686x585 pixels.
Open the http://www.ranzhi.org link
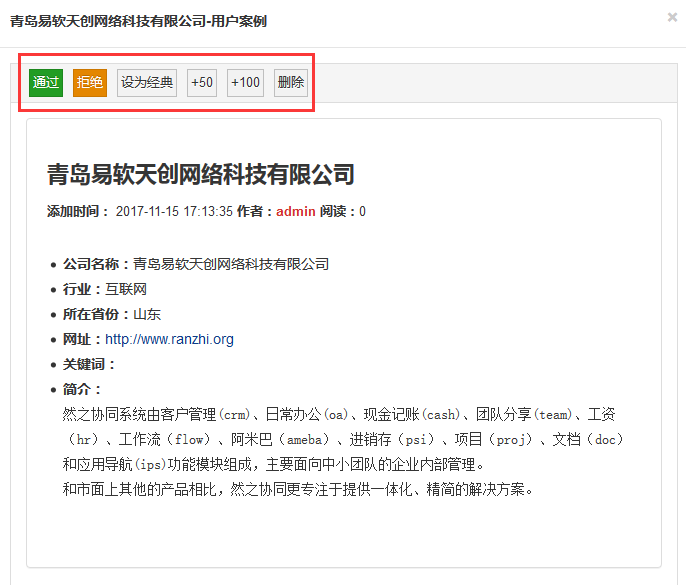coord(169,339)
